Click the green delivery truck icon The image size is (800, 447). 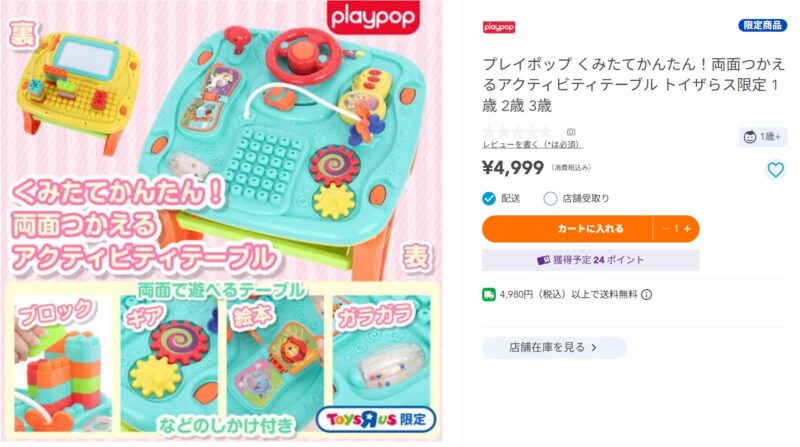488,294
